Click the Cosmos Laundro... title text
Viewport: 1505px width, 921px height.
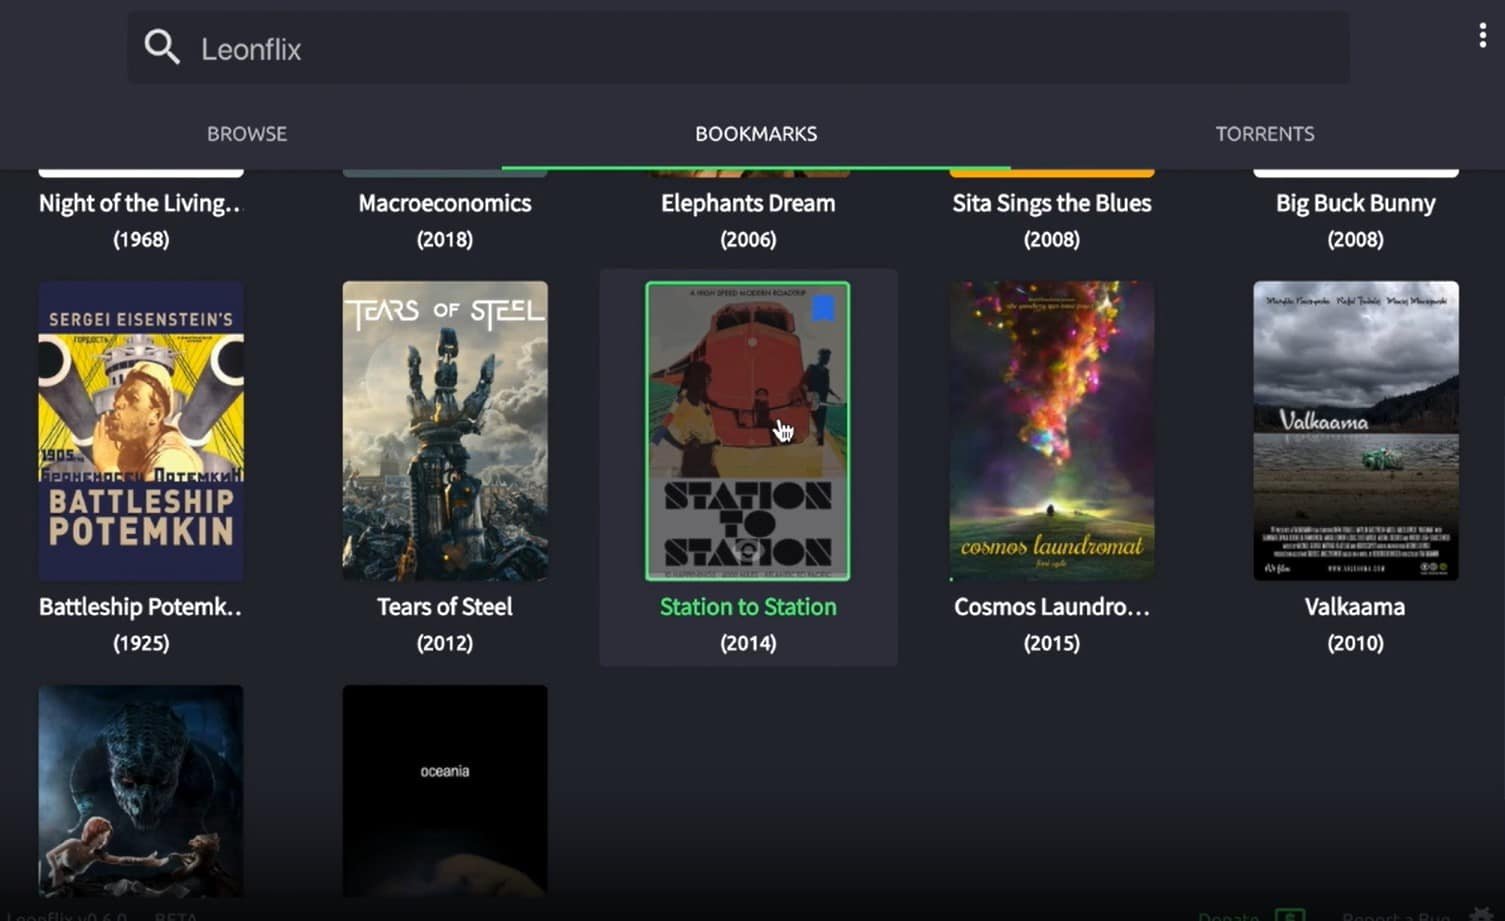click(x=1052, y=607)
